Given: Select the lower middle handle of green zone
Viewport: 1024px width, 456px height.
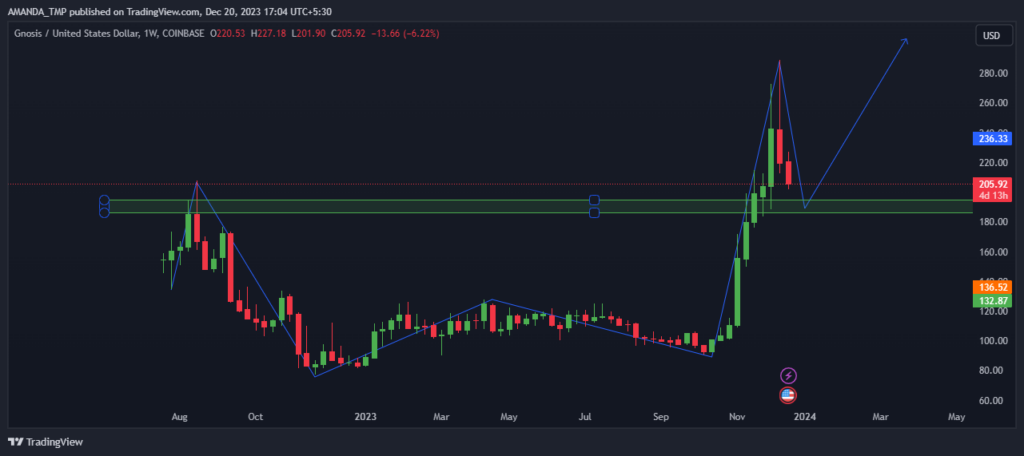Looking at the screenshot, I should tap(594, 212).
